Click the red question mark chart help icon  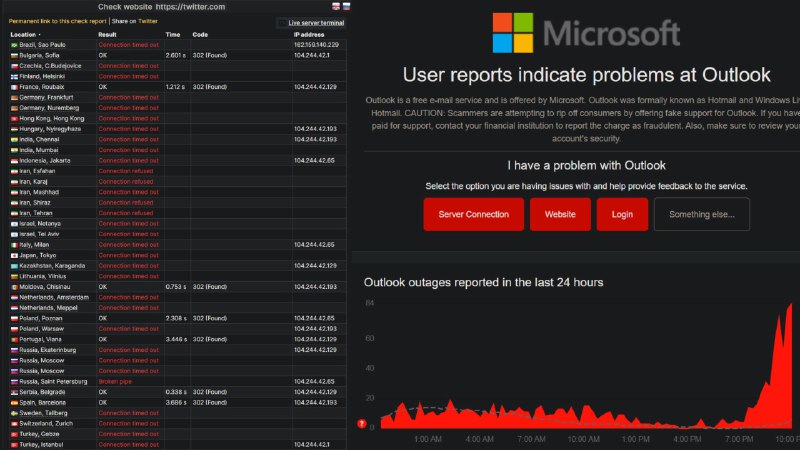pos(362,423)
